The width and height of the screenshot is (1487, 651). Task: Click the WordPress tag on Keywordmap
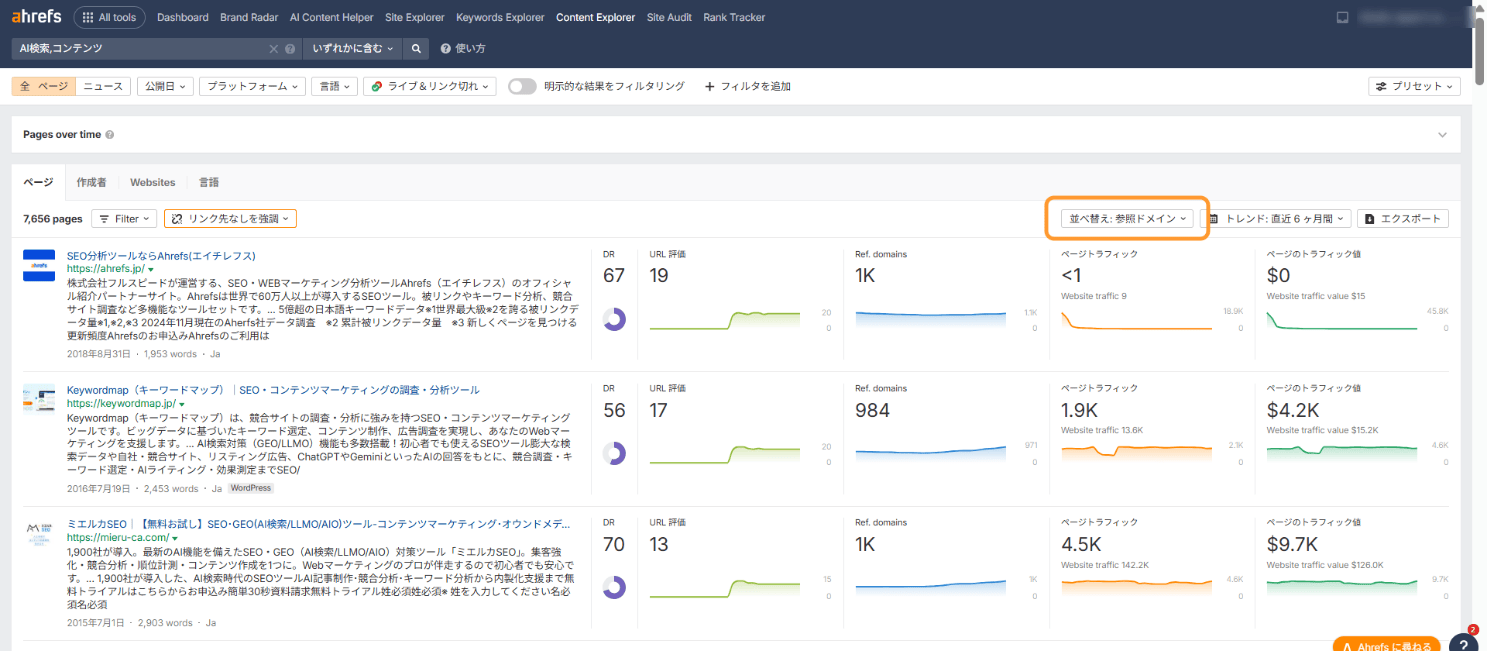[x=250, y=489]
